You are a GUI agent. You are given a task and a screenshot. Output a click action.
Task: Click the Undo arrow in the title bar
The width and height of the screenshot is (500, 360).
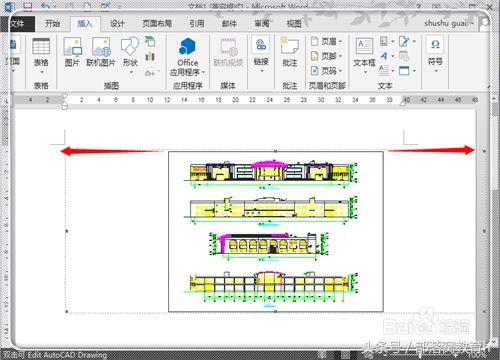(46, 6)
